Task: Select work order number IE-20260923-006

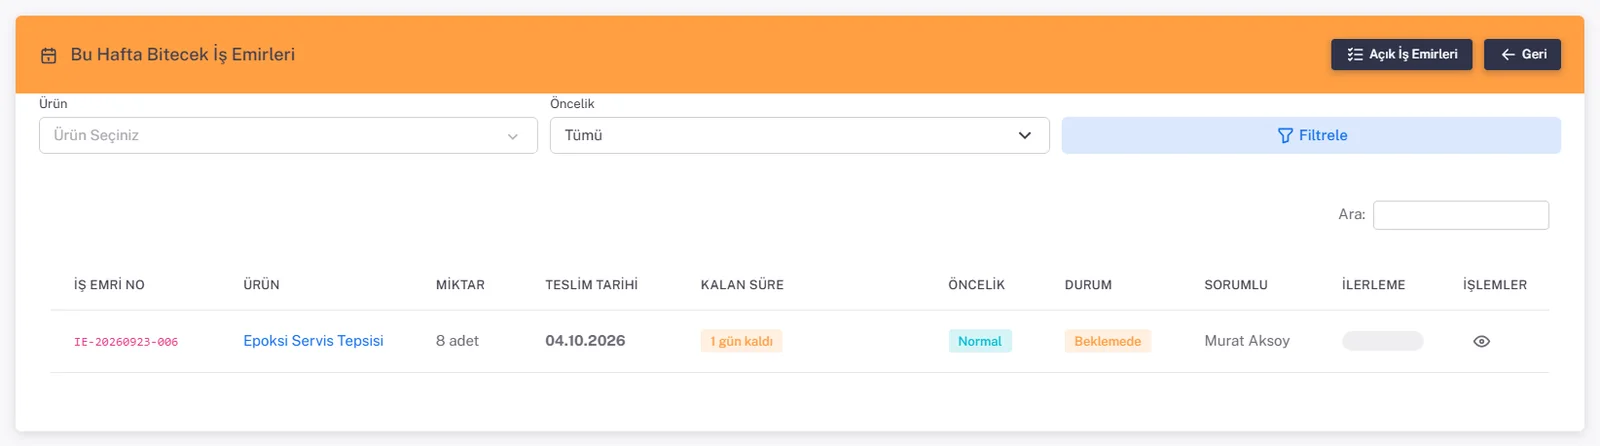Action: tap(126, 342)
